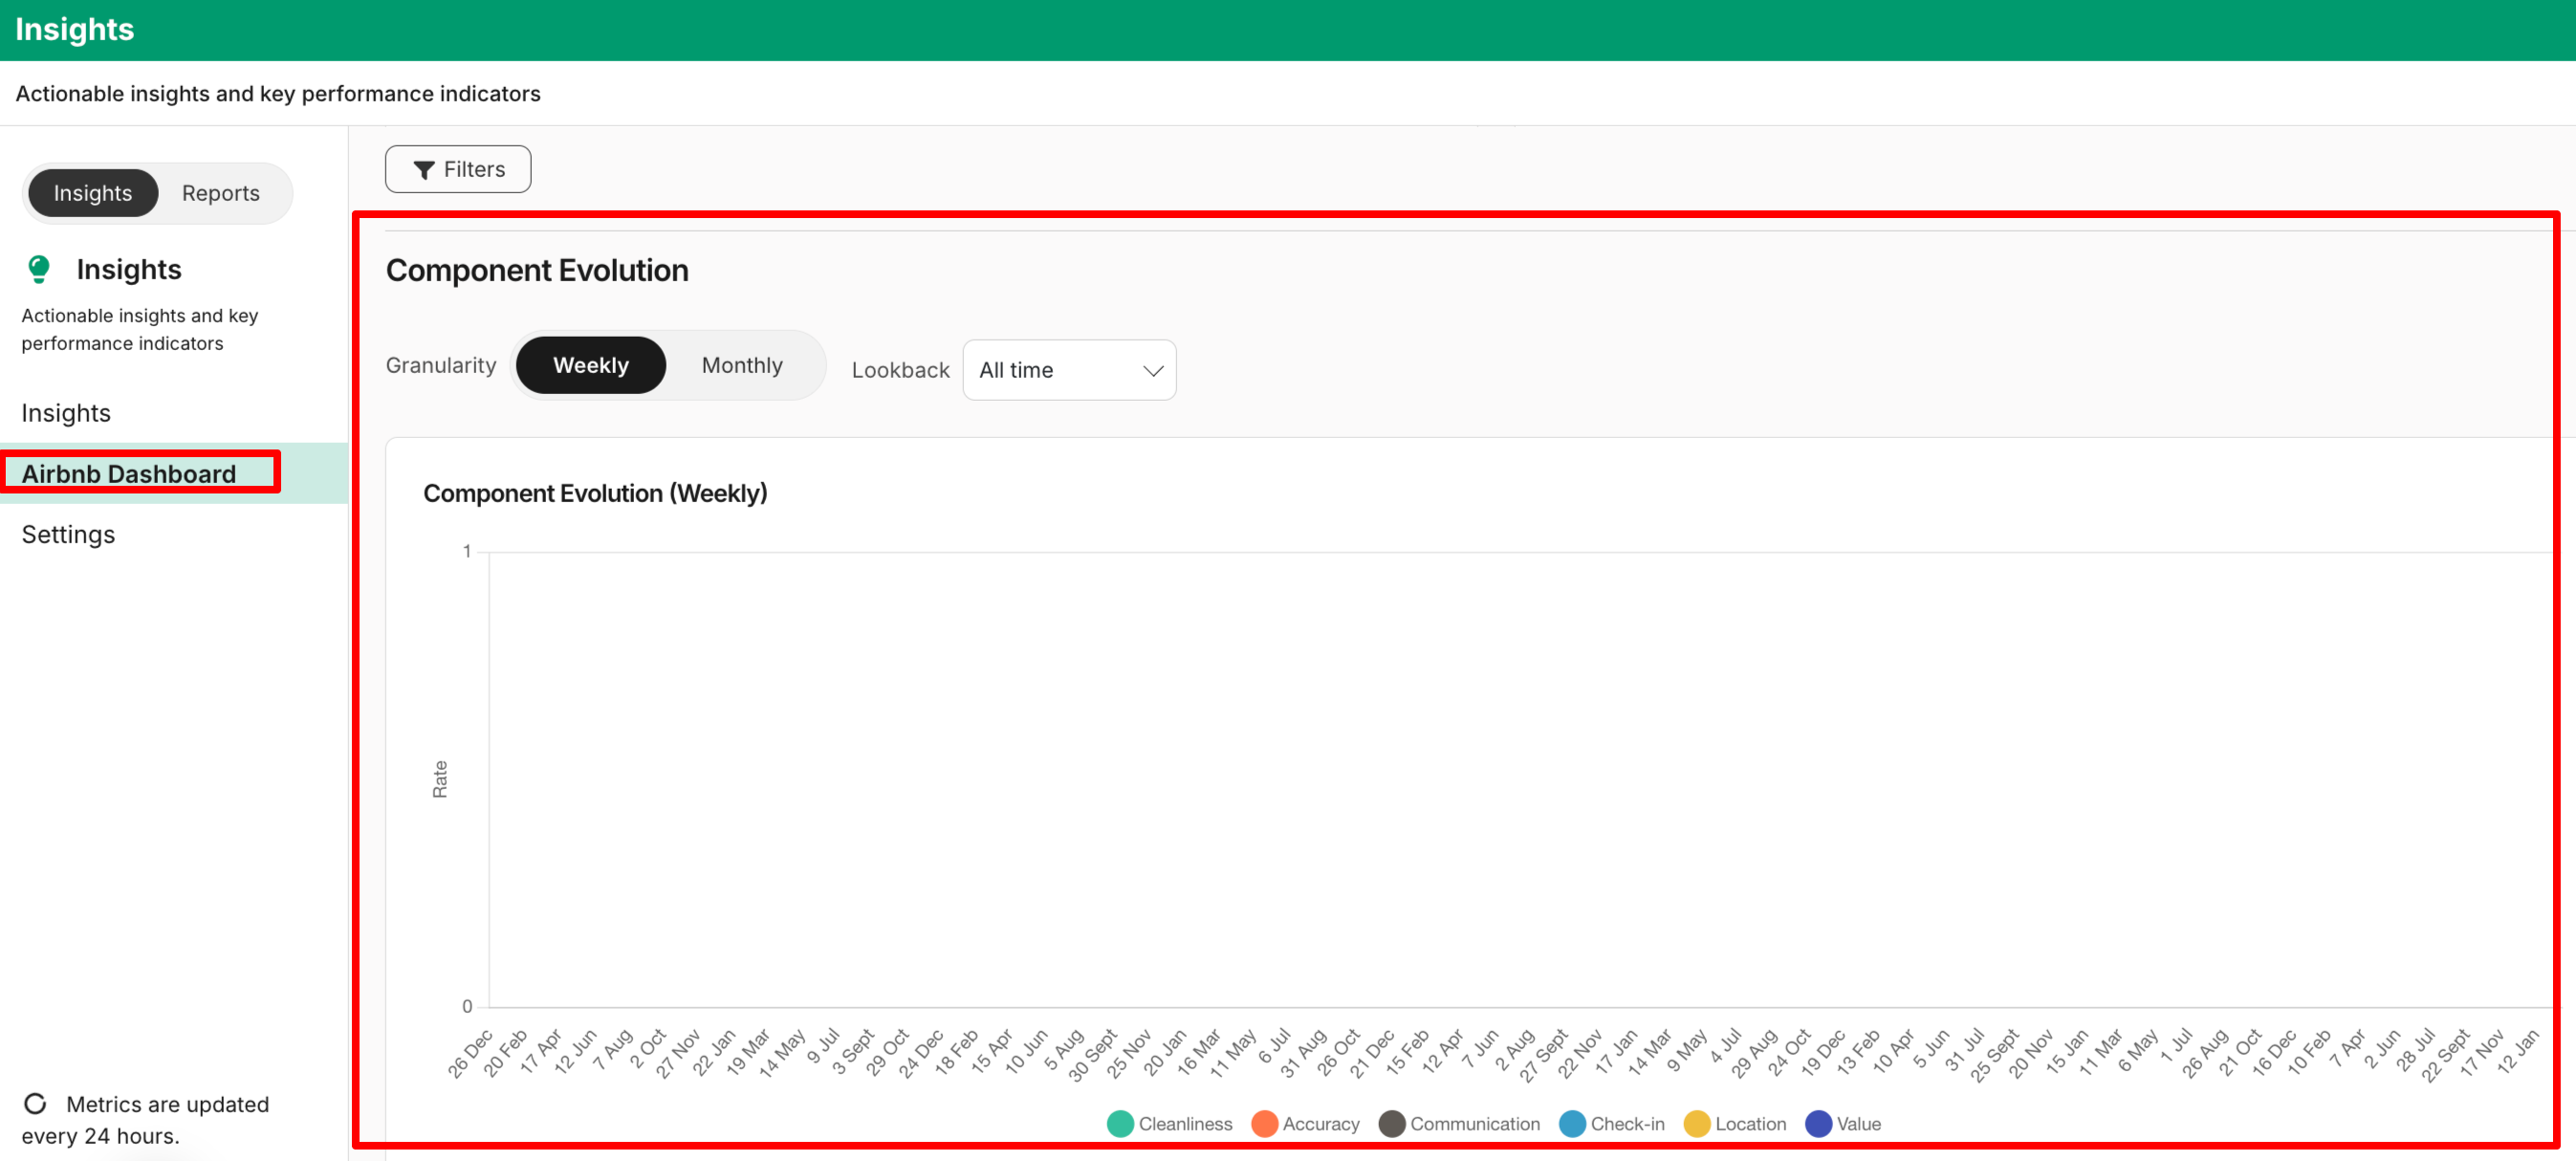Toggle the Value legend marker
Image resolution: width=2576 pixels, height=1161 pixels.
[1818, 1123]
